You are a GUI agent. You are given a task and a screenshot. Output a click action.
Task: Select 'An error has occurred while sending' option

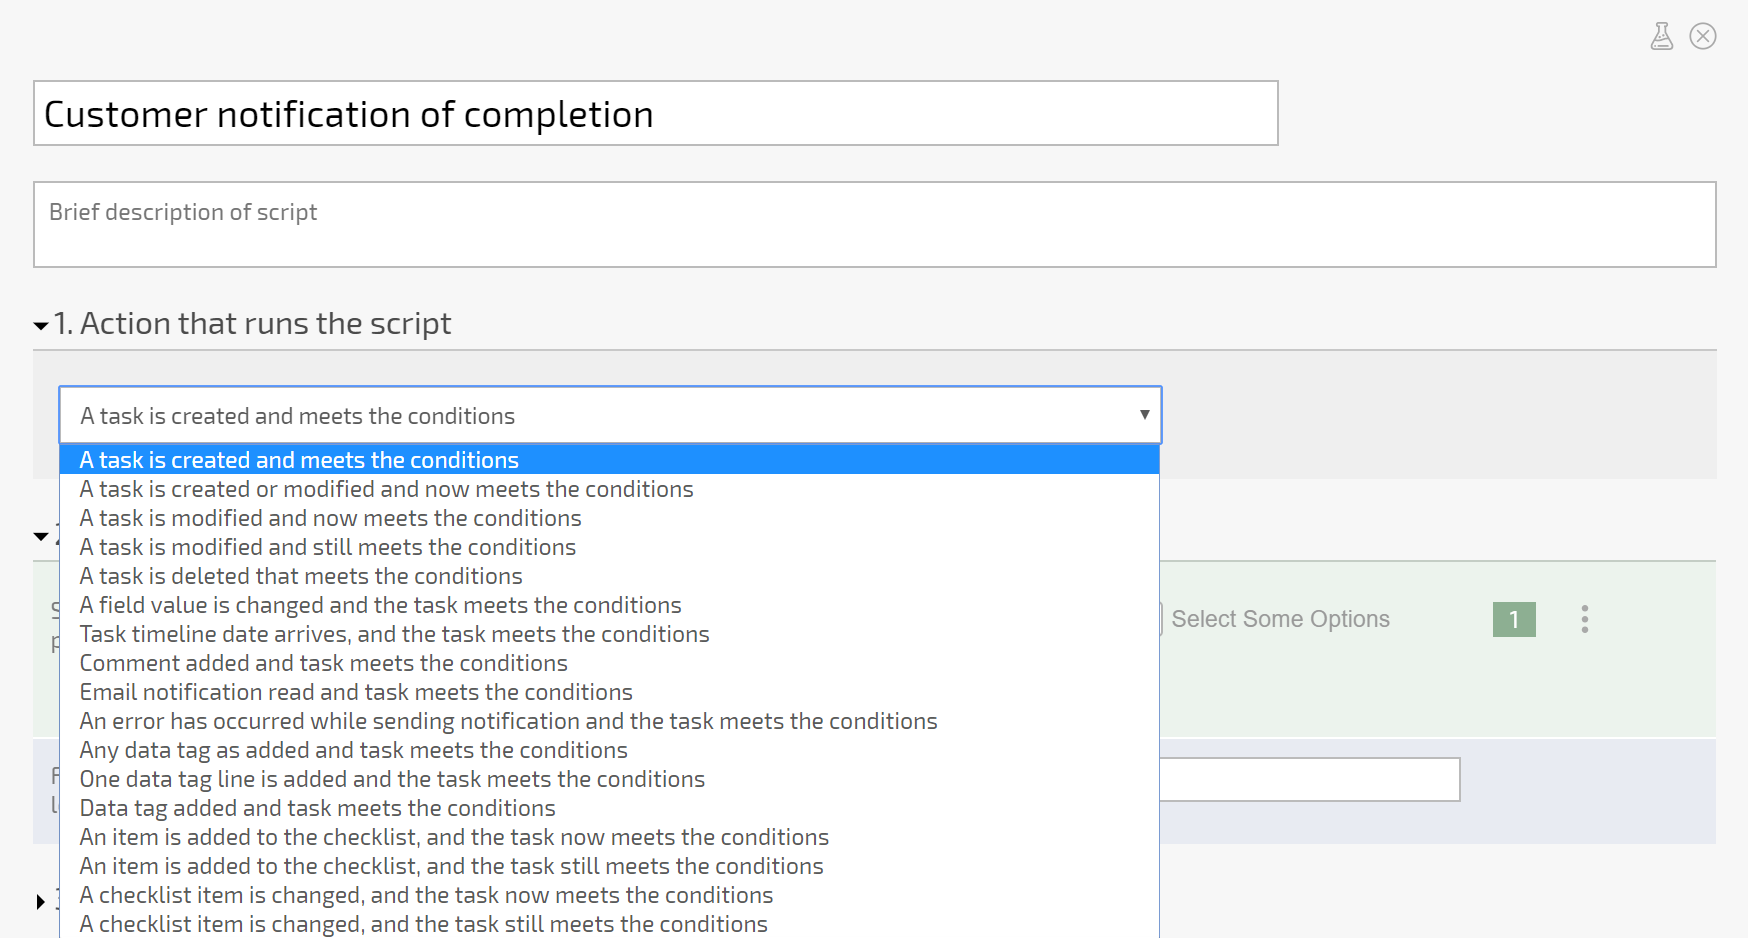508,721
